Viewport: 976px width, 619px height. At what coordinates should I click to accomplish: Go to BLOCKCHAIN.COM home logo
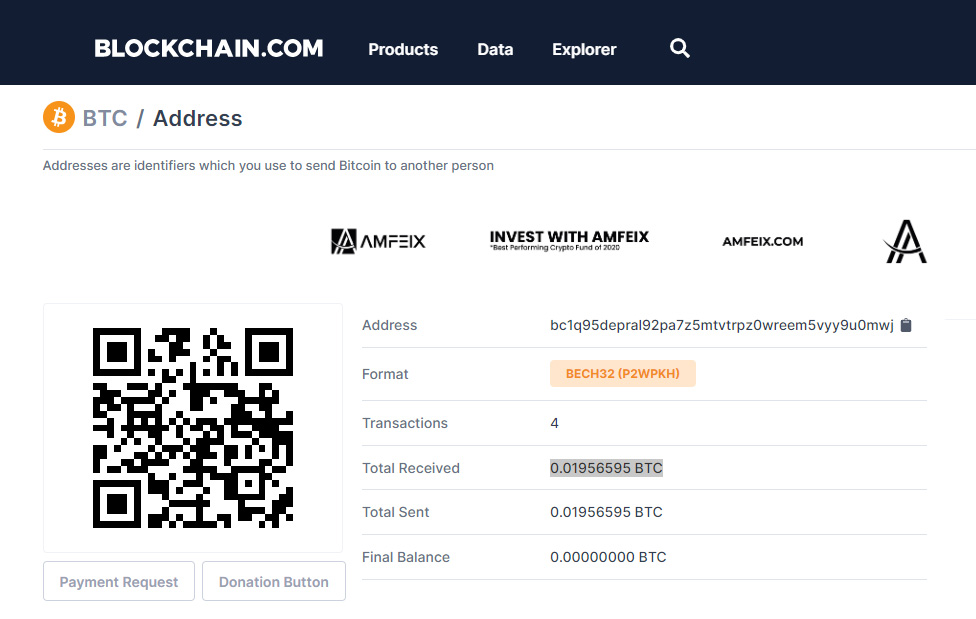tap(209, 49)
